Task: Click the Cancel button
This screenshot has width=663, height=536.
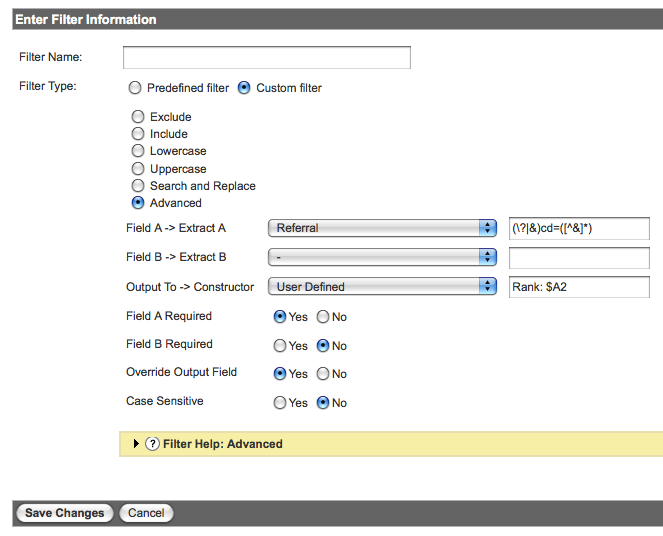Action: (146, 513)
